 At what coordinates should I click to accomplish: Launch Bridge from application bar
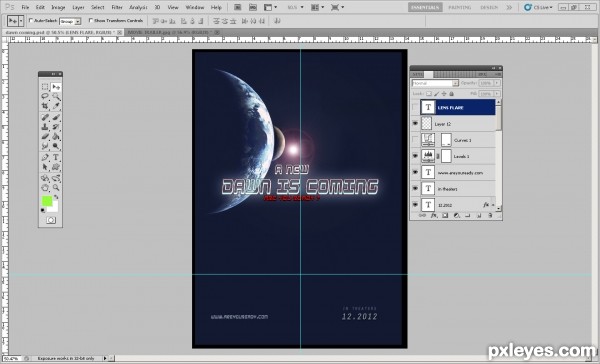click(x=237, y=7)
